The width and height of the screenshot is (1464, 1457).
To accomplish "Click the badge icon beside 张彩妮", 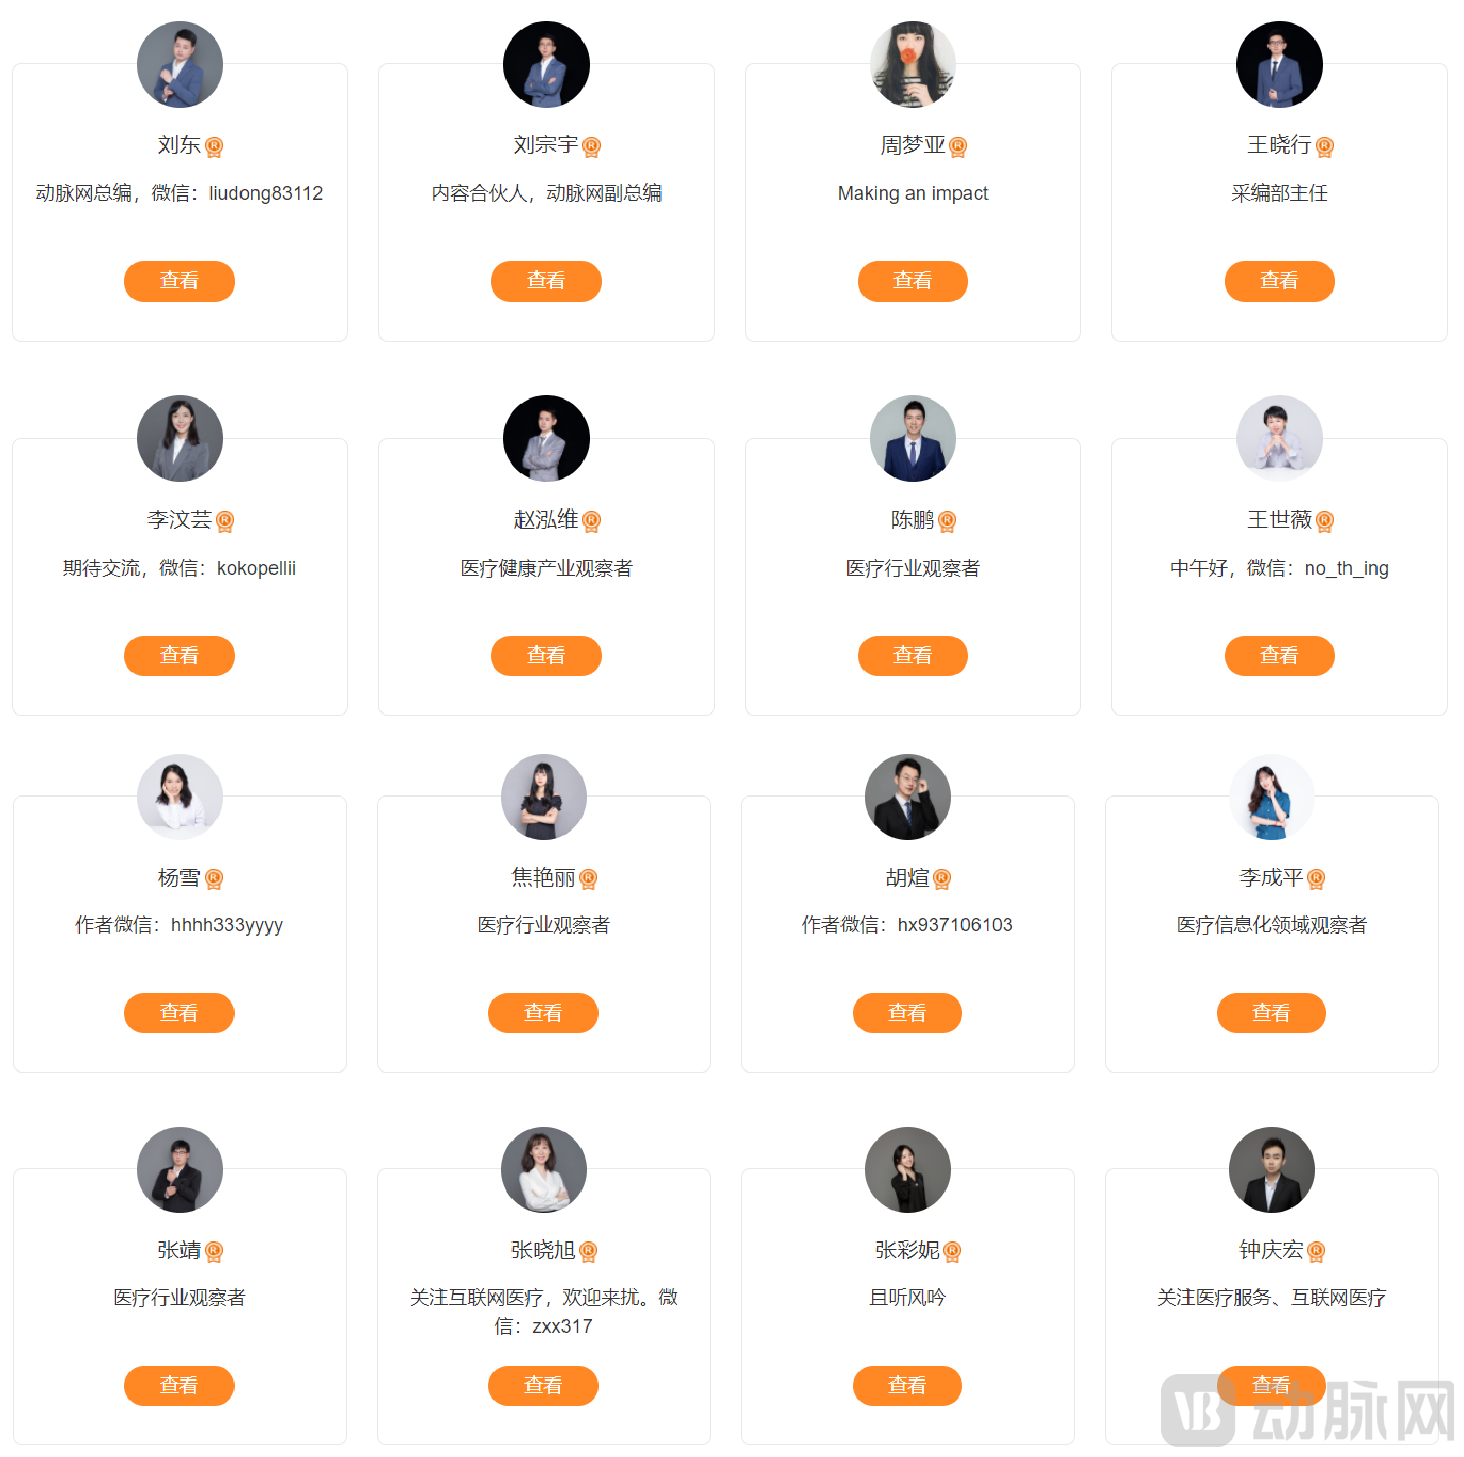I will (952, 1251).
